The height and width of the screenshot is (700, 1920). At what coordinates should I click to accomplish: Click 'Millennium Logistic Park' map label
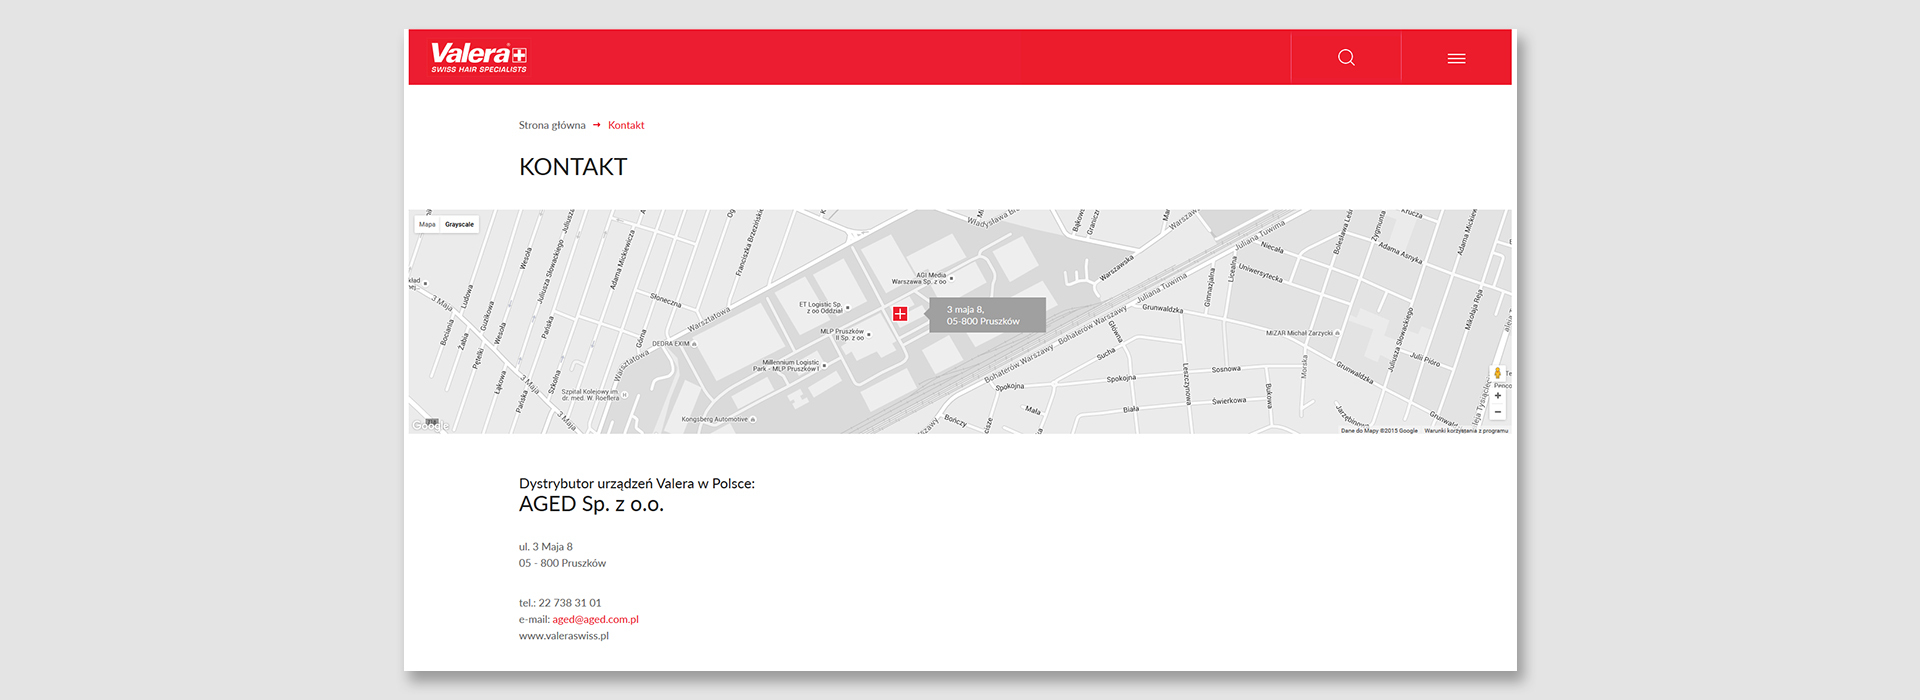click(788, 366)
